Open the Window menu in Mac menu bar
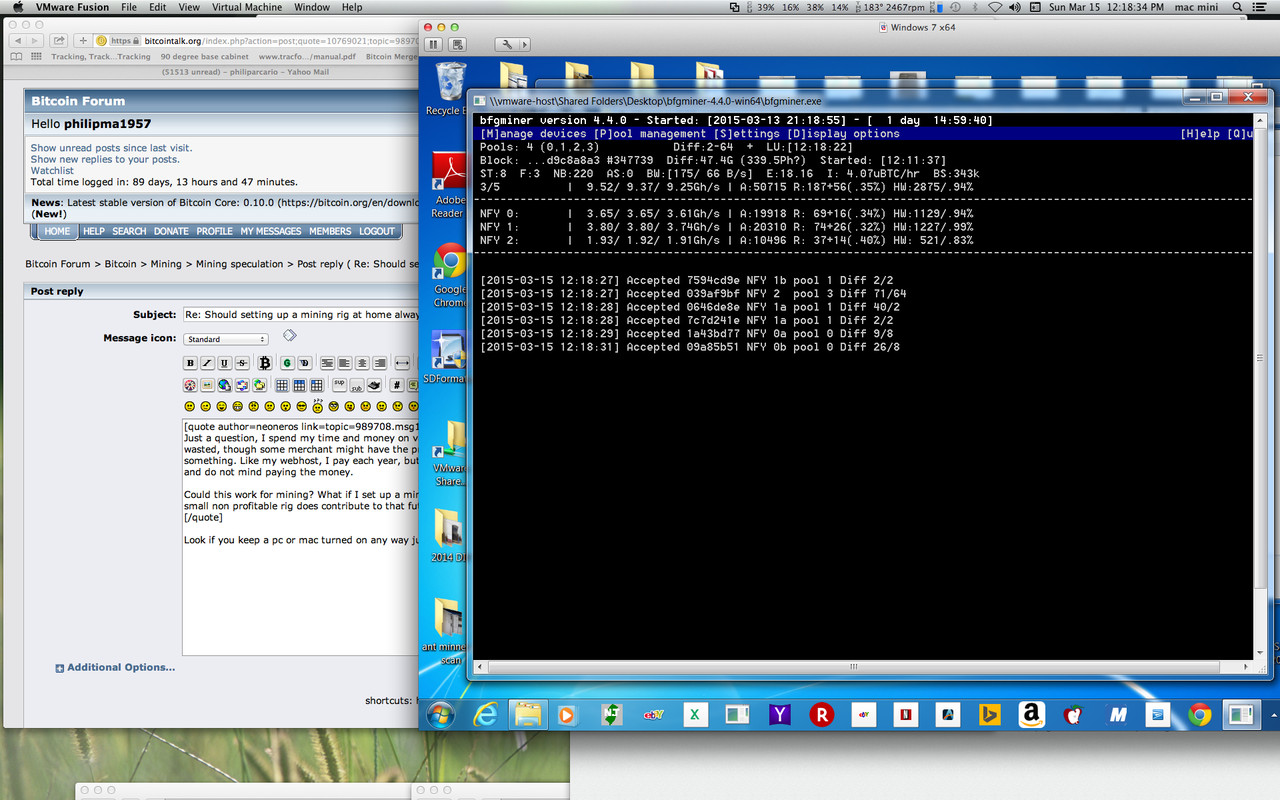1280x800 pixels. [x=312, y=7]
